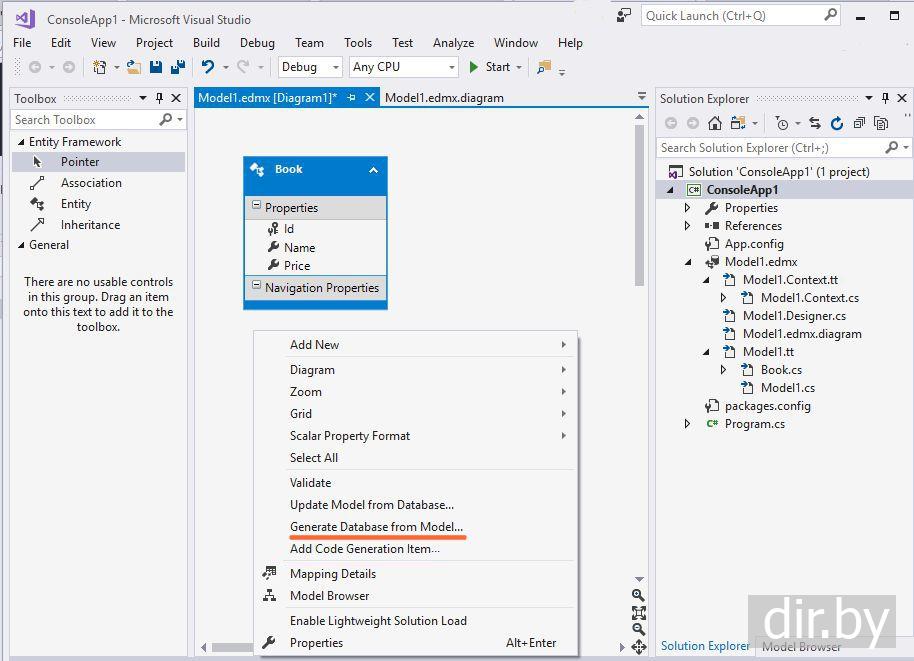The width and height of the screenshot is (914, 661).
Task: Click the Save All toolbar icon
Action: tap(178, 67)
